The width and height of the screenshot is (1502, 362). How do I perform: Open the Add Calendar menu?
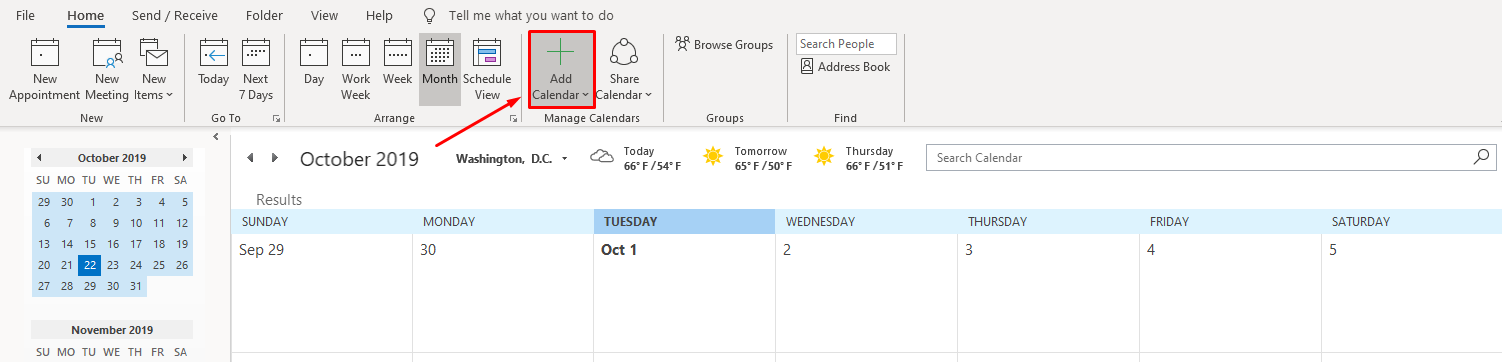tap(561, 69)
